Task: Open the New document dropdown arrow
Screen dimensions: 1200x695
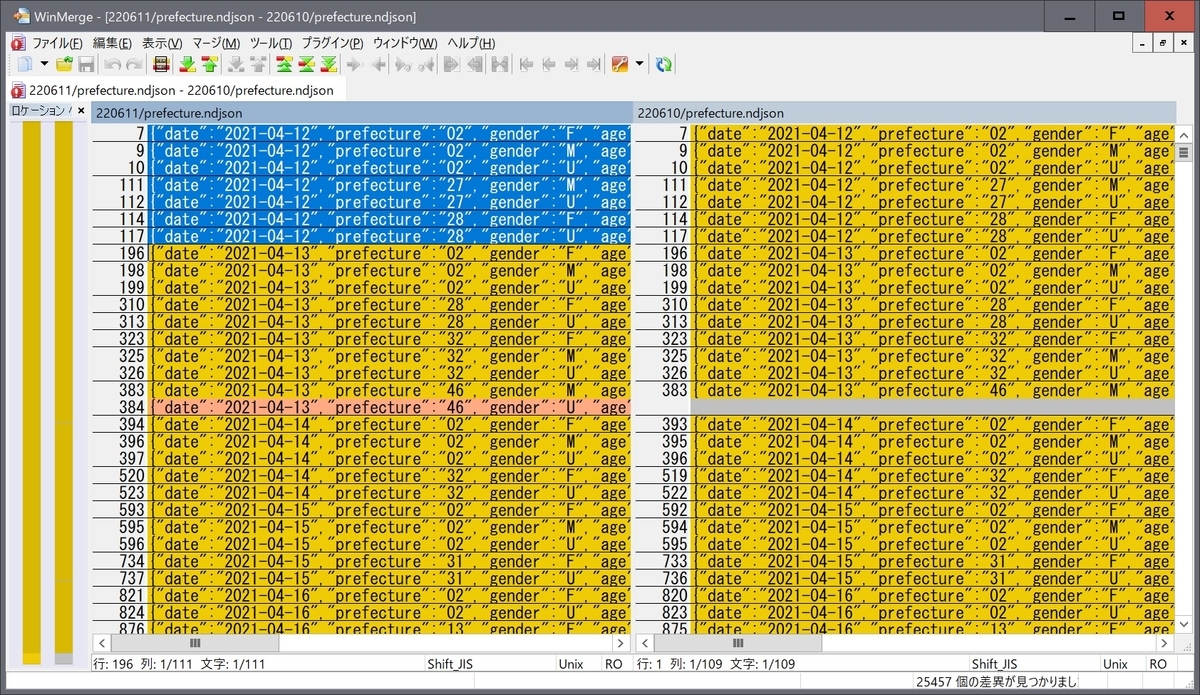Action: pyautogui.click(x=44, y=64)
